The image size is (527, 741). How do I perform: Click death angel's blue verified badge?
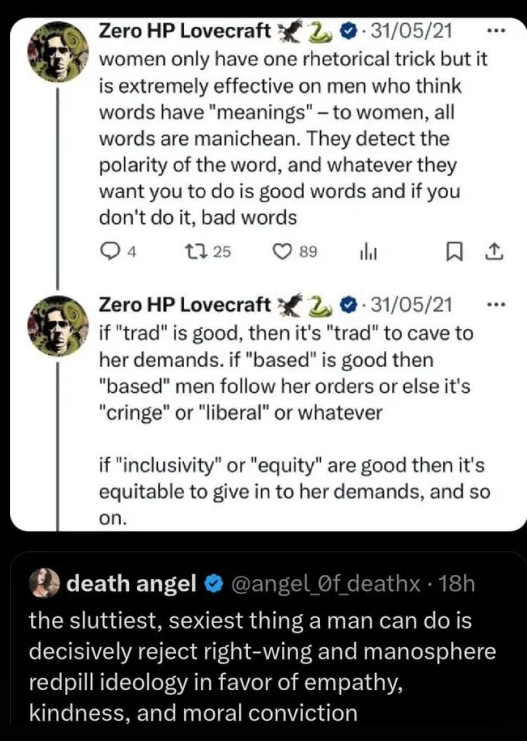pyautogui.click(x=213, y=584)
